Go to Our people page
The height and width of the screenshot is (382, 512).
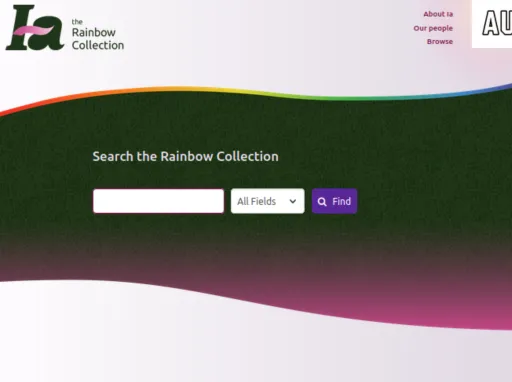coord(433,28)
